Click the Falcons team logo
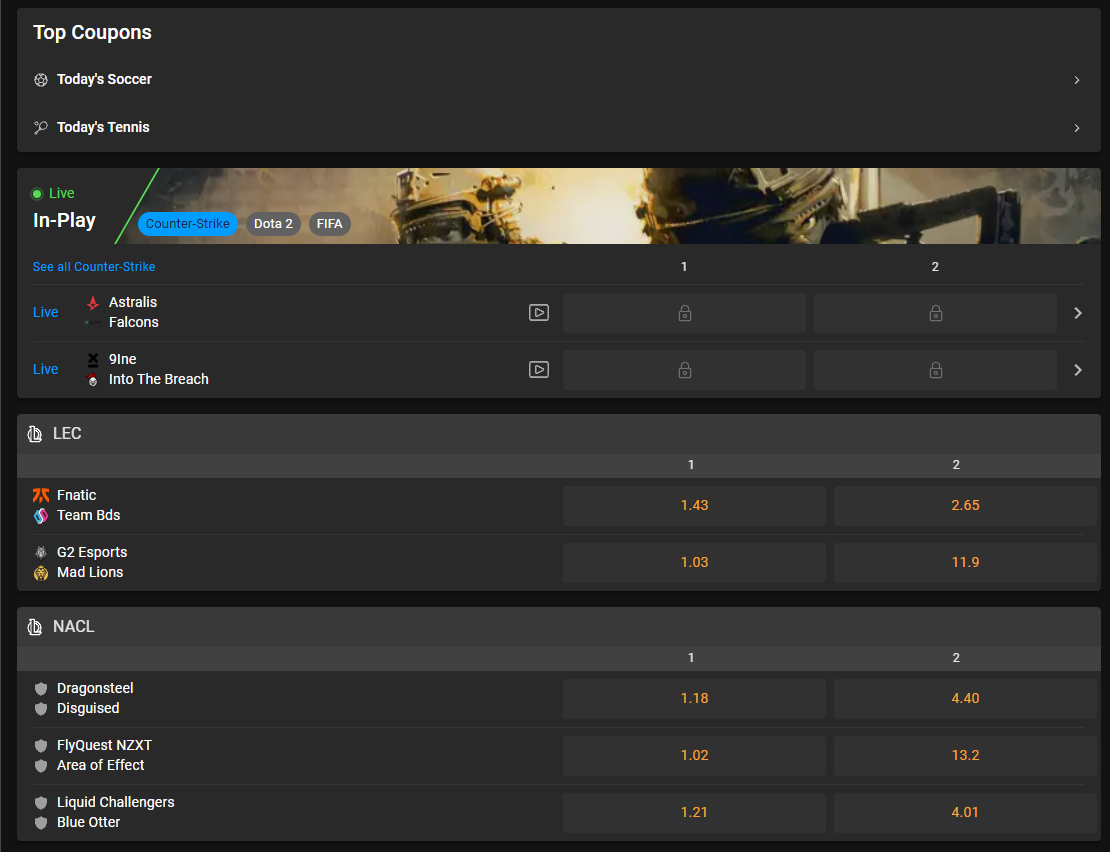This screenshot has width=1110, height=852. (x=93, y=323)
